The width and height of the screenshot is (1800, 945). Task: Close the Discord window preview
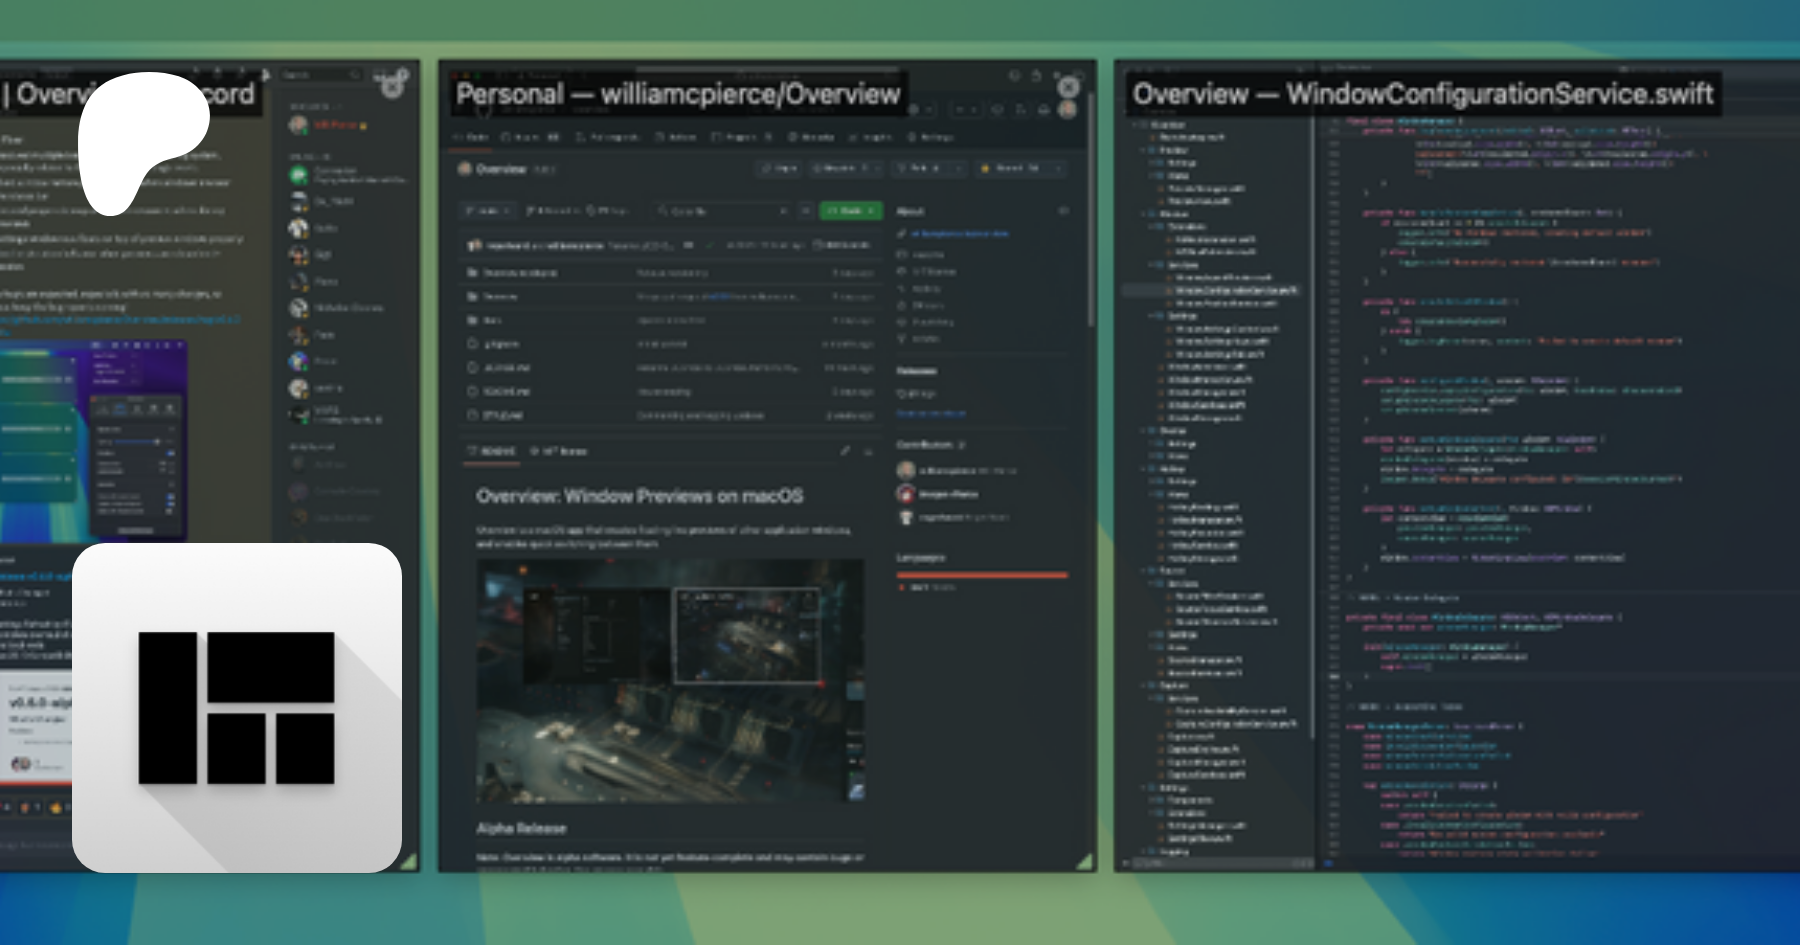[393, 87]
